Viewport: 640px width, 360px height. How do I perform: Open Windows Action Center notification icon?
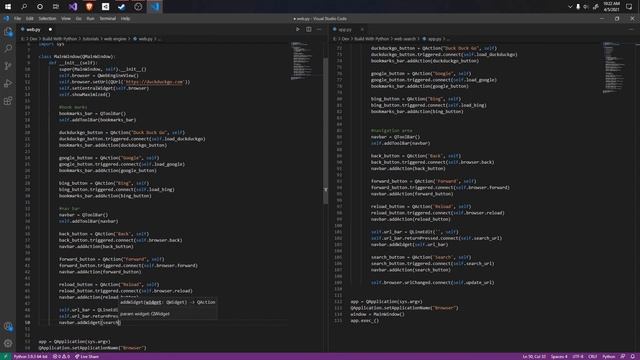pyautogui.click(x=629, y=7)
